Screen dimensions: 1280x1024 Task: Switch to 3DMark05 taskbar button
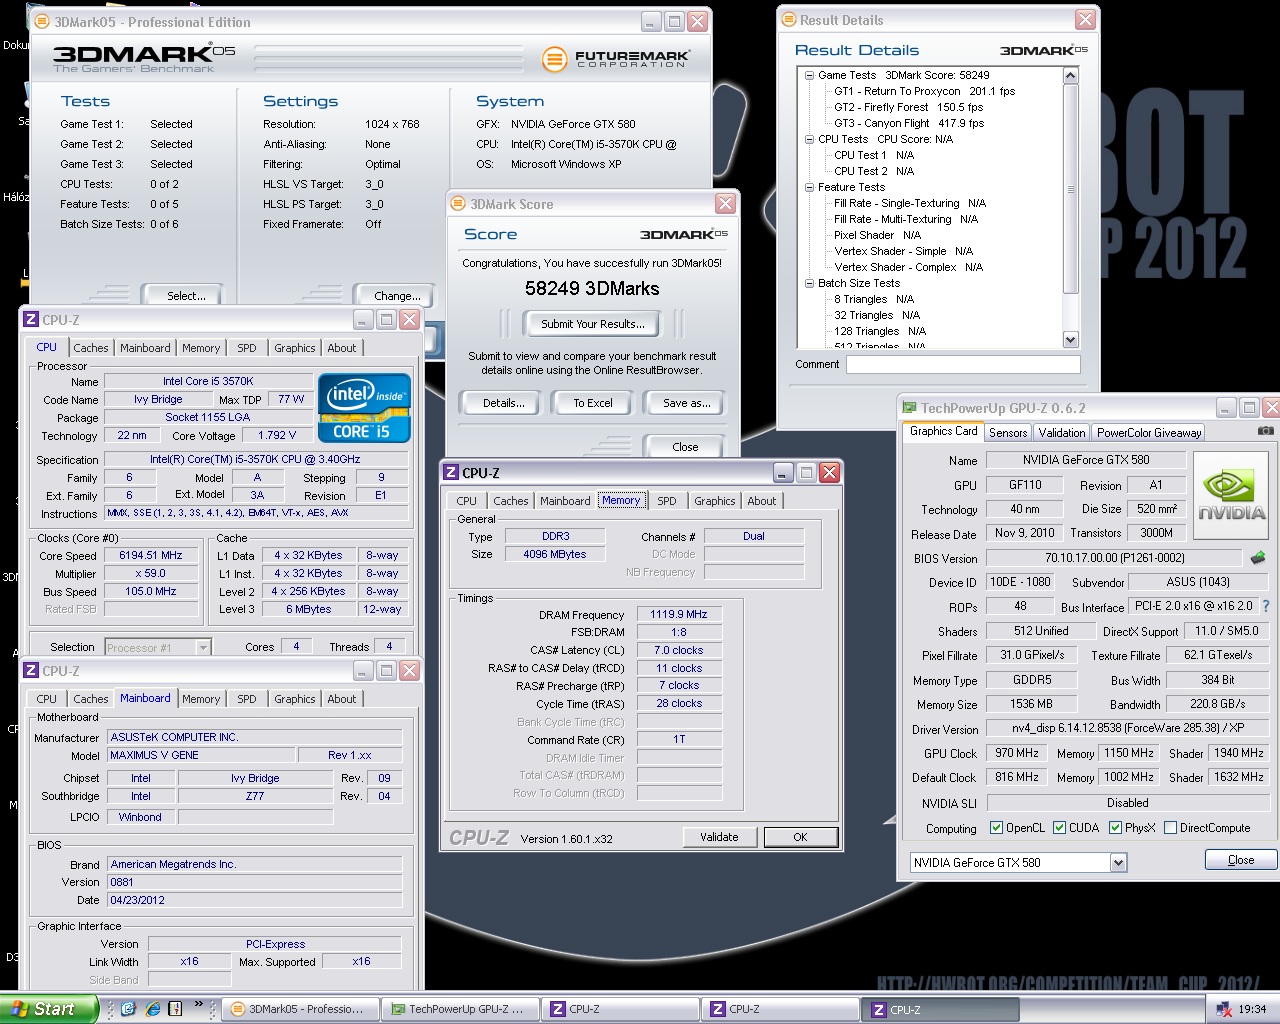[299, 1009]
